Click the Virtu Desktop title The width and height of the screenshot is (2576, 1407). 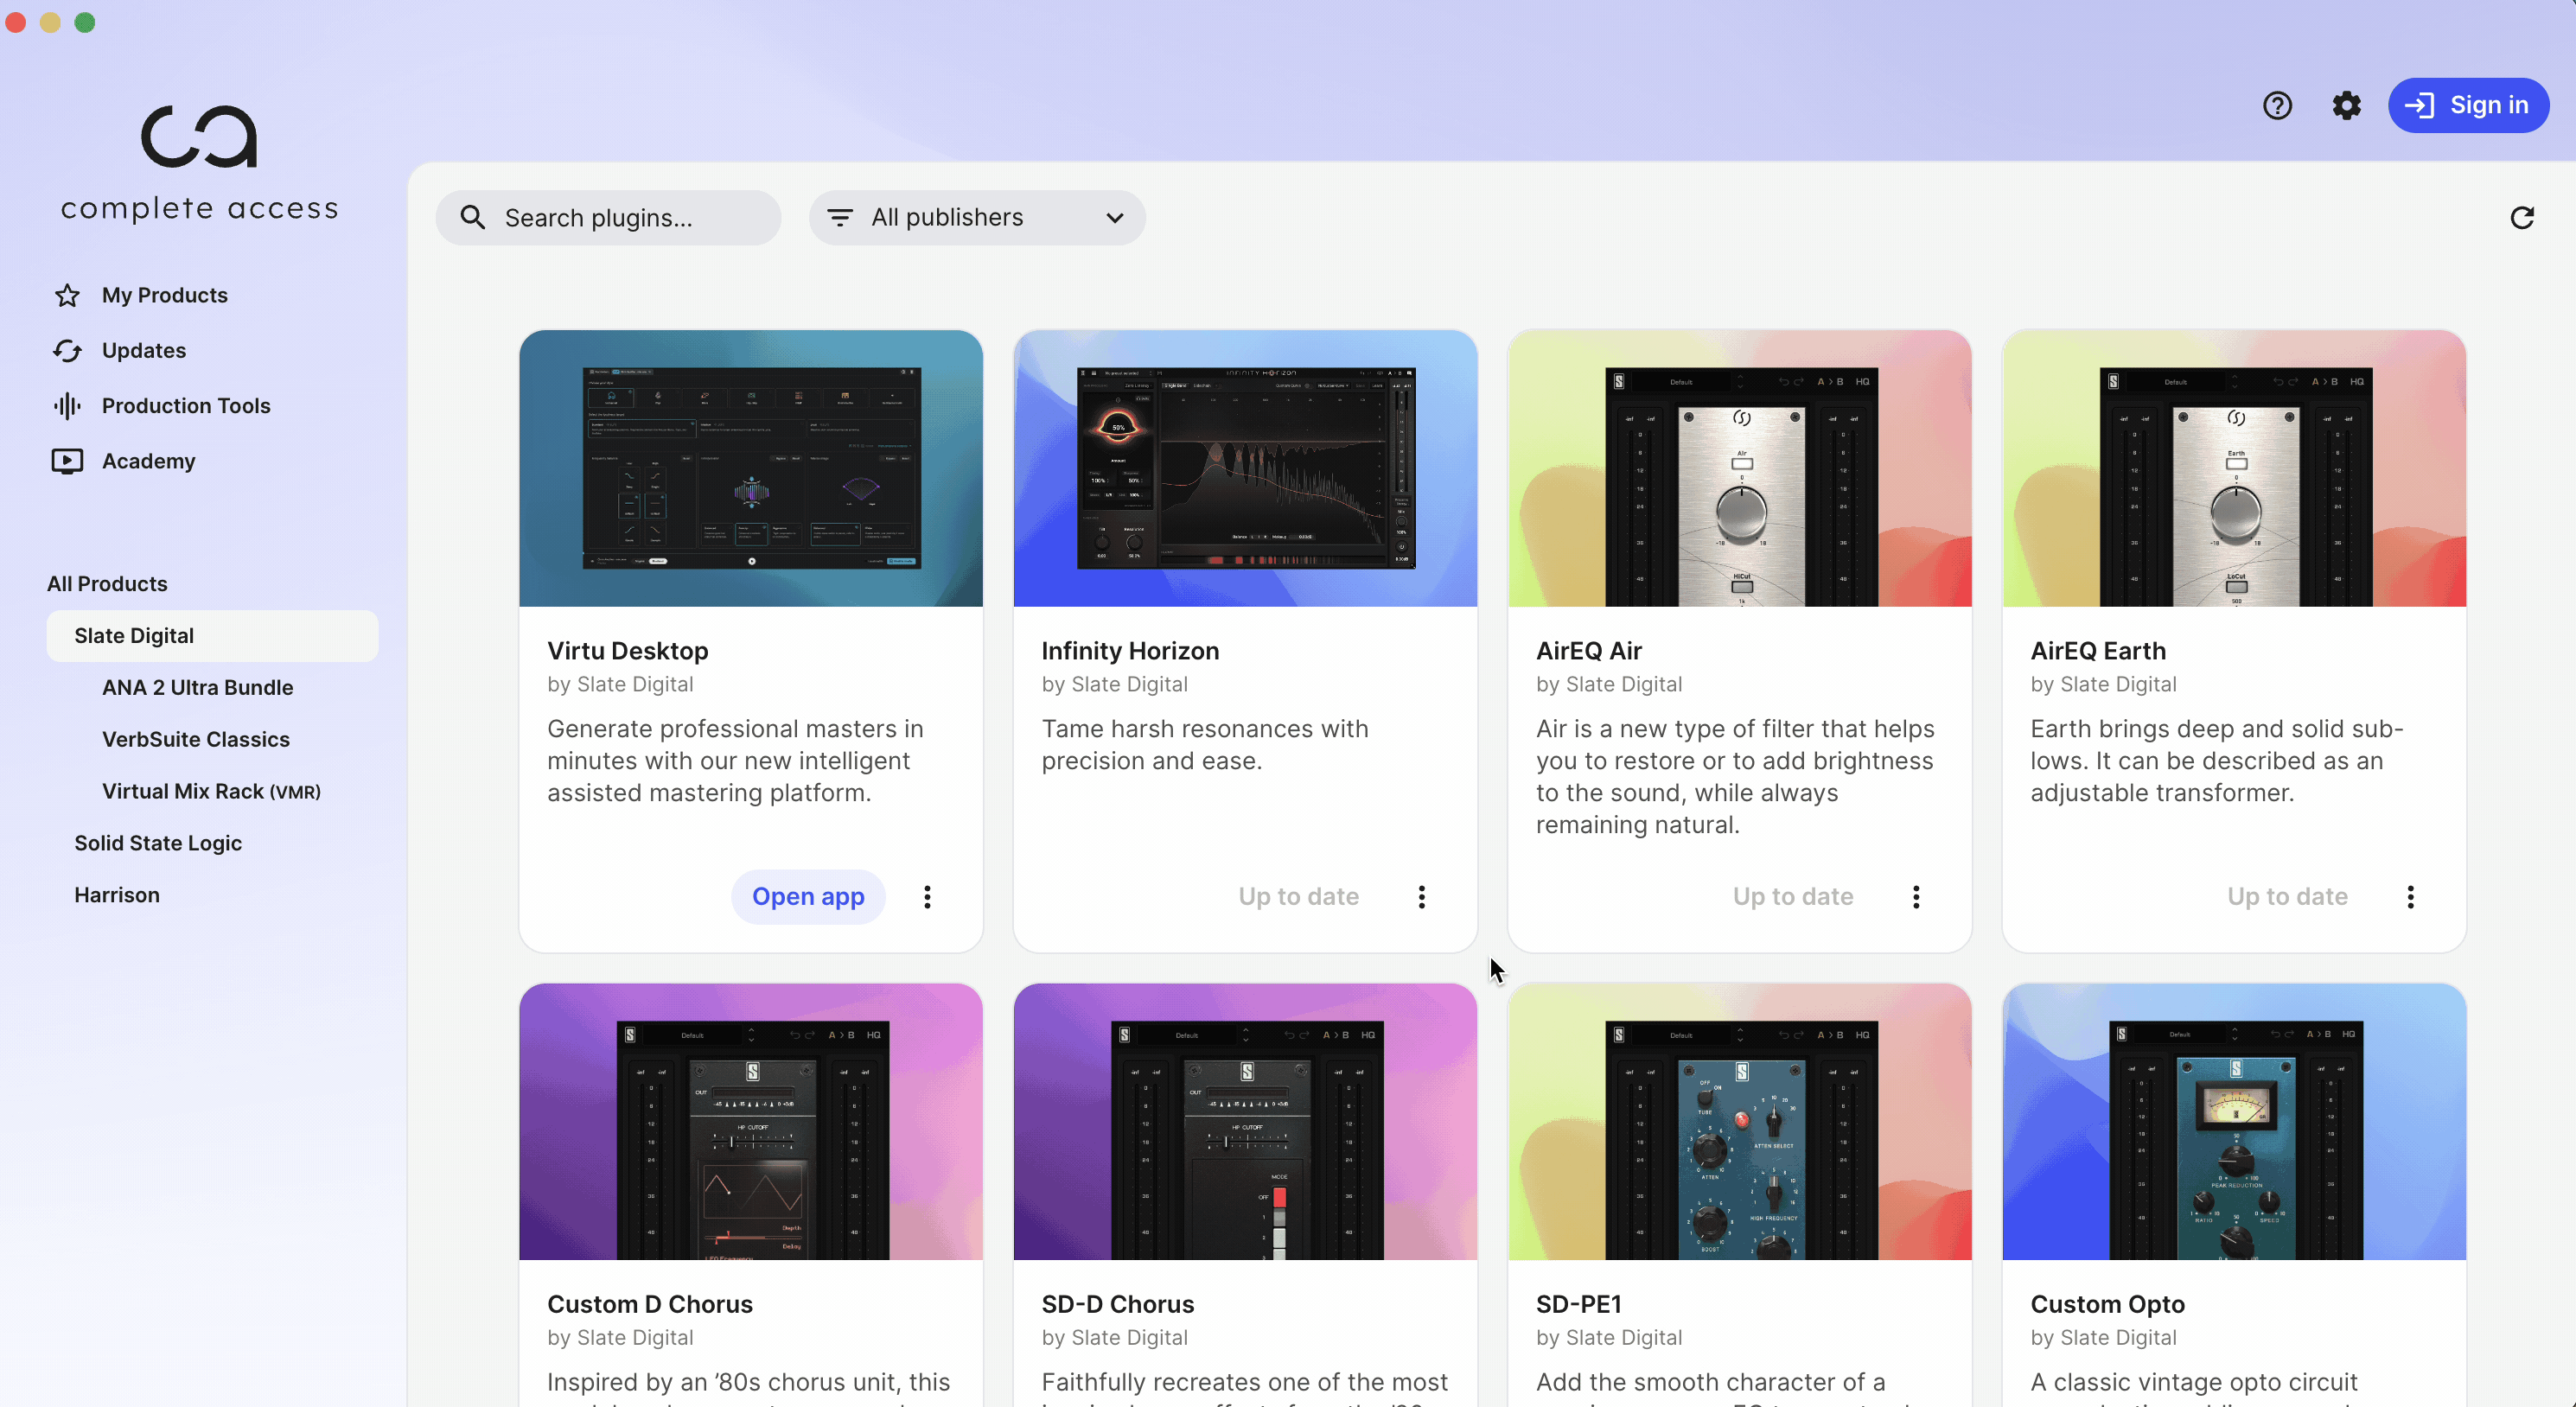coord(628,651)
